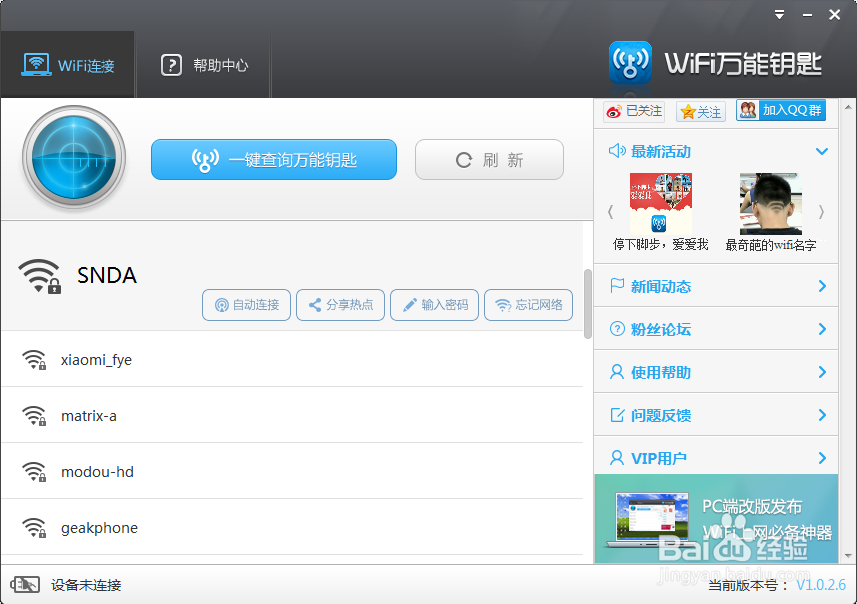
Task: Click the Weibo 已关注 button
Action: (634, 112)
